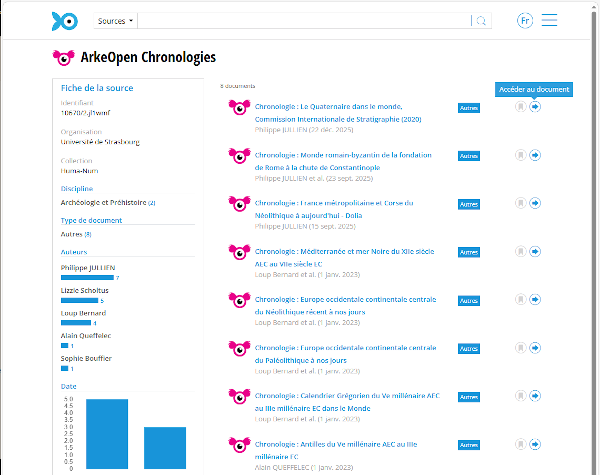Click the Huma-Num collection link
This screenshot has height=475, width=600.
79,171
